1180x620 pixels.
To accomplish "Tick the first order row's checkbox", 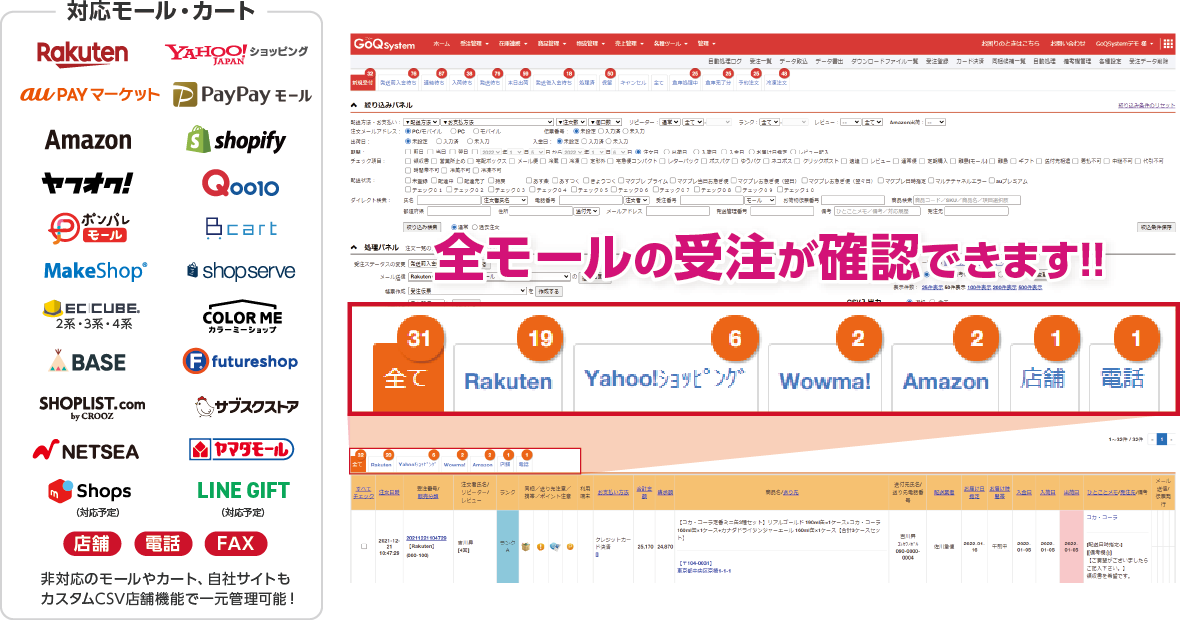I will tap(364, 546).
